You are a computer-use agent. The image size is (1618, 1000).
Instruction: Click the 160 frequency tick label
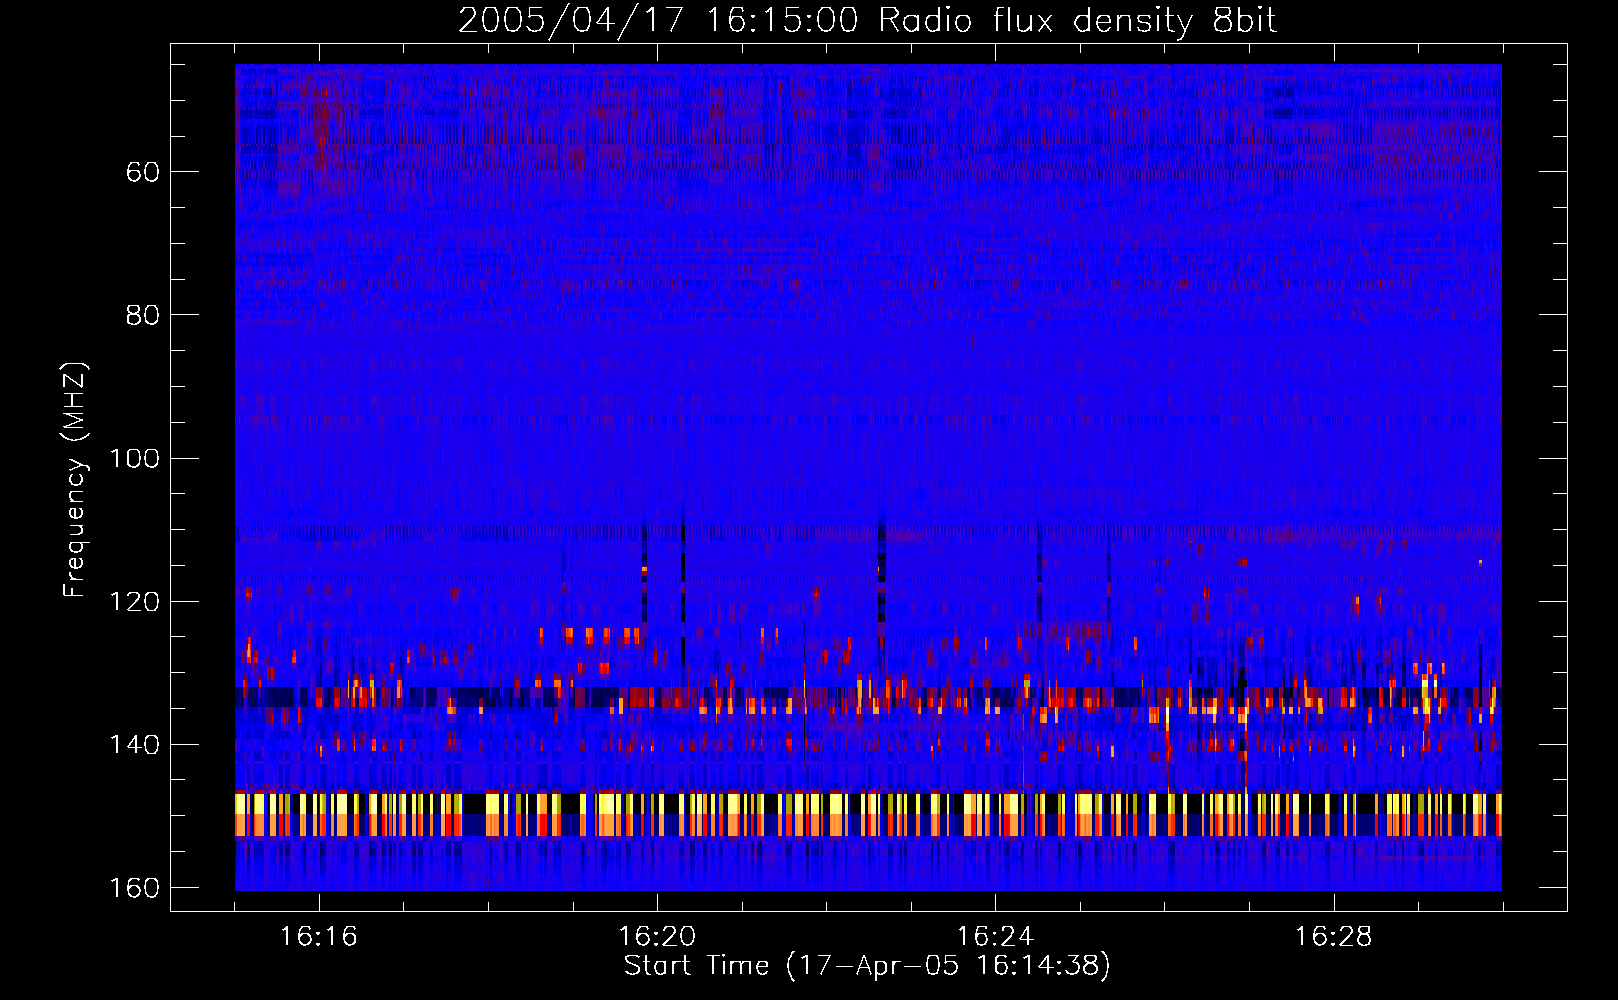click(x=135, y=888)
